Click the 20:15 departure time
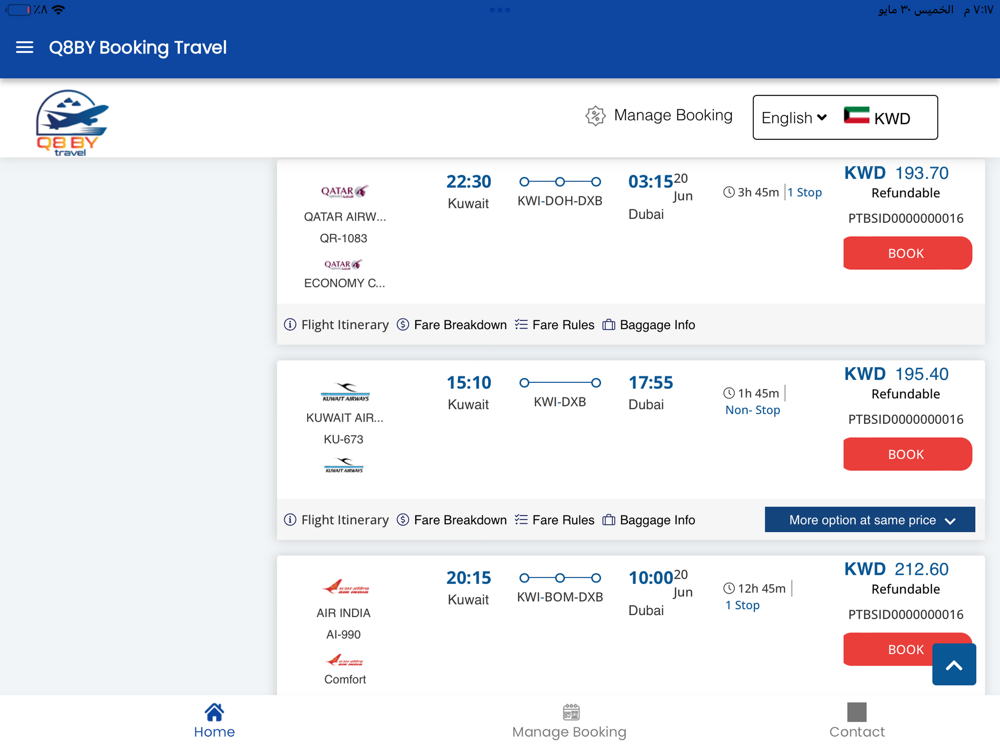Screen dimensions: 1000x750 (x=469, y=578)
